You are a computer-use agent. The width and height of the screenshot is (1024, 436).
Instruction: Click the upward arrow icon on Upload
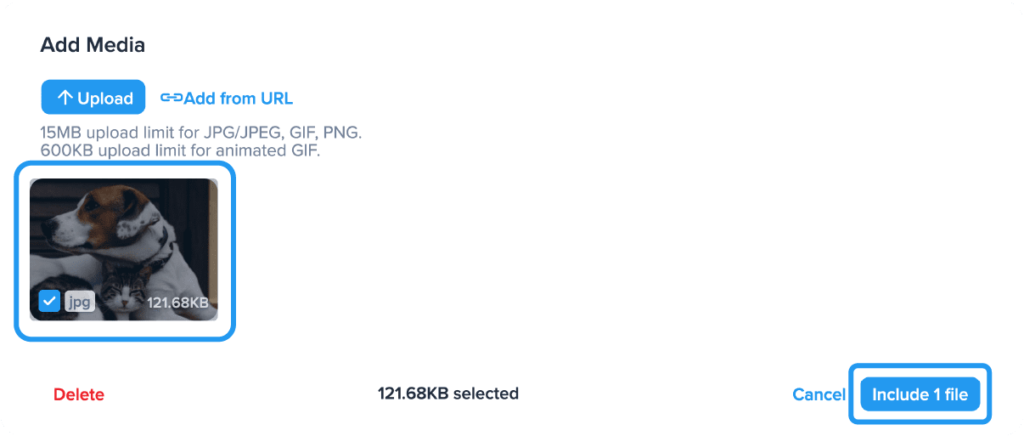click(x=65, y=98)
